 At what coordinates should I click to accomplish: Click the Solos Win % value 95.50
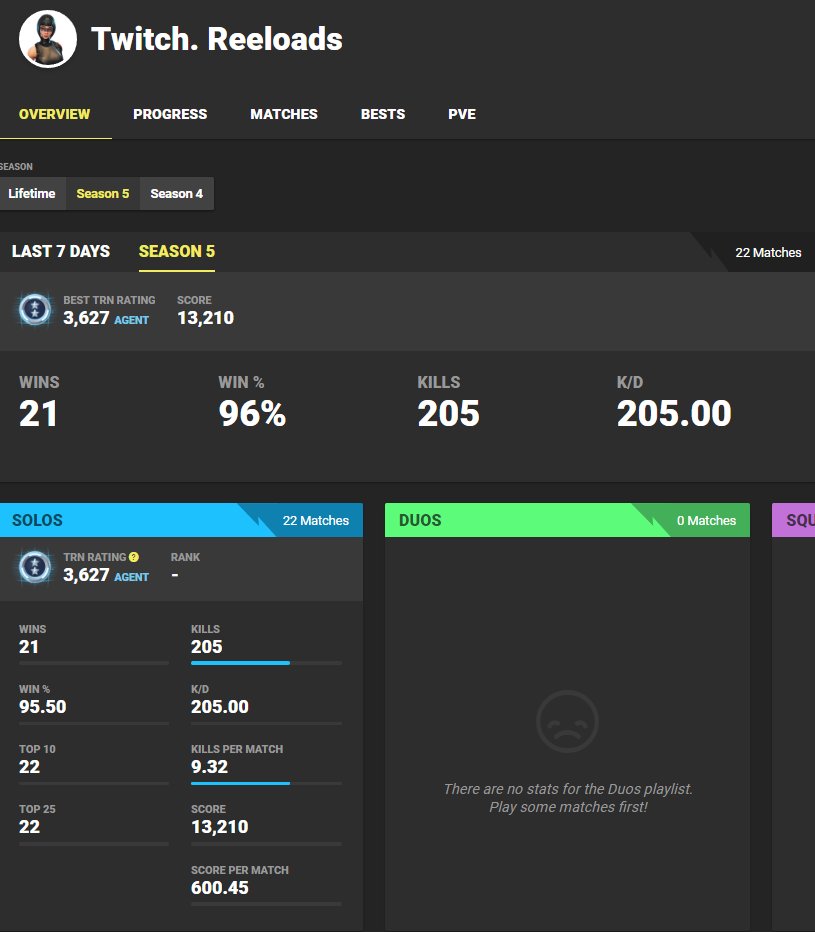43,707
